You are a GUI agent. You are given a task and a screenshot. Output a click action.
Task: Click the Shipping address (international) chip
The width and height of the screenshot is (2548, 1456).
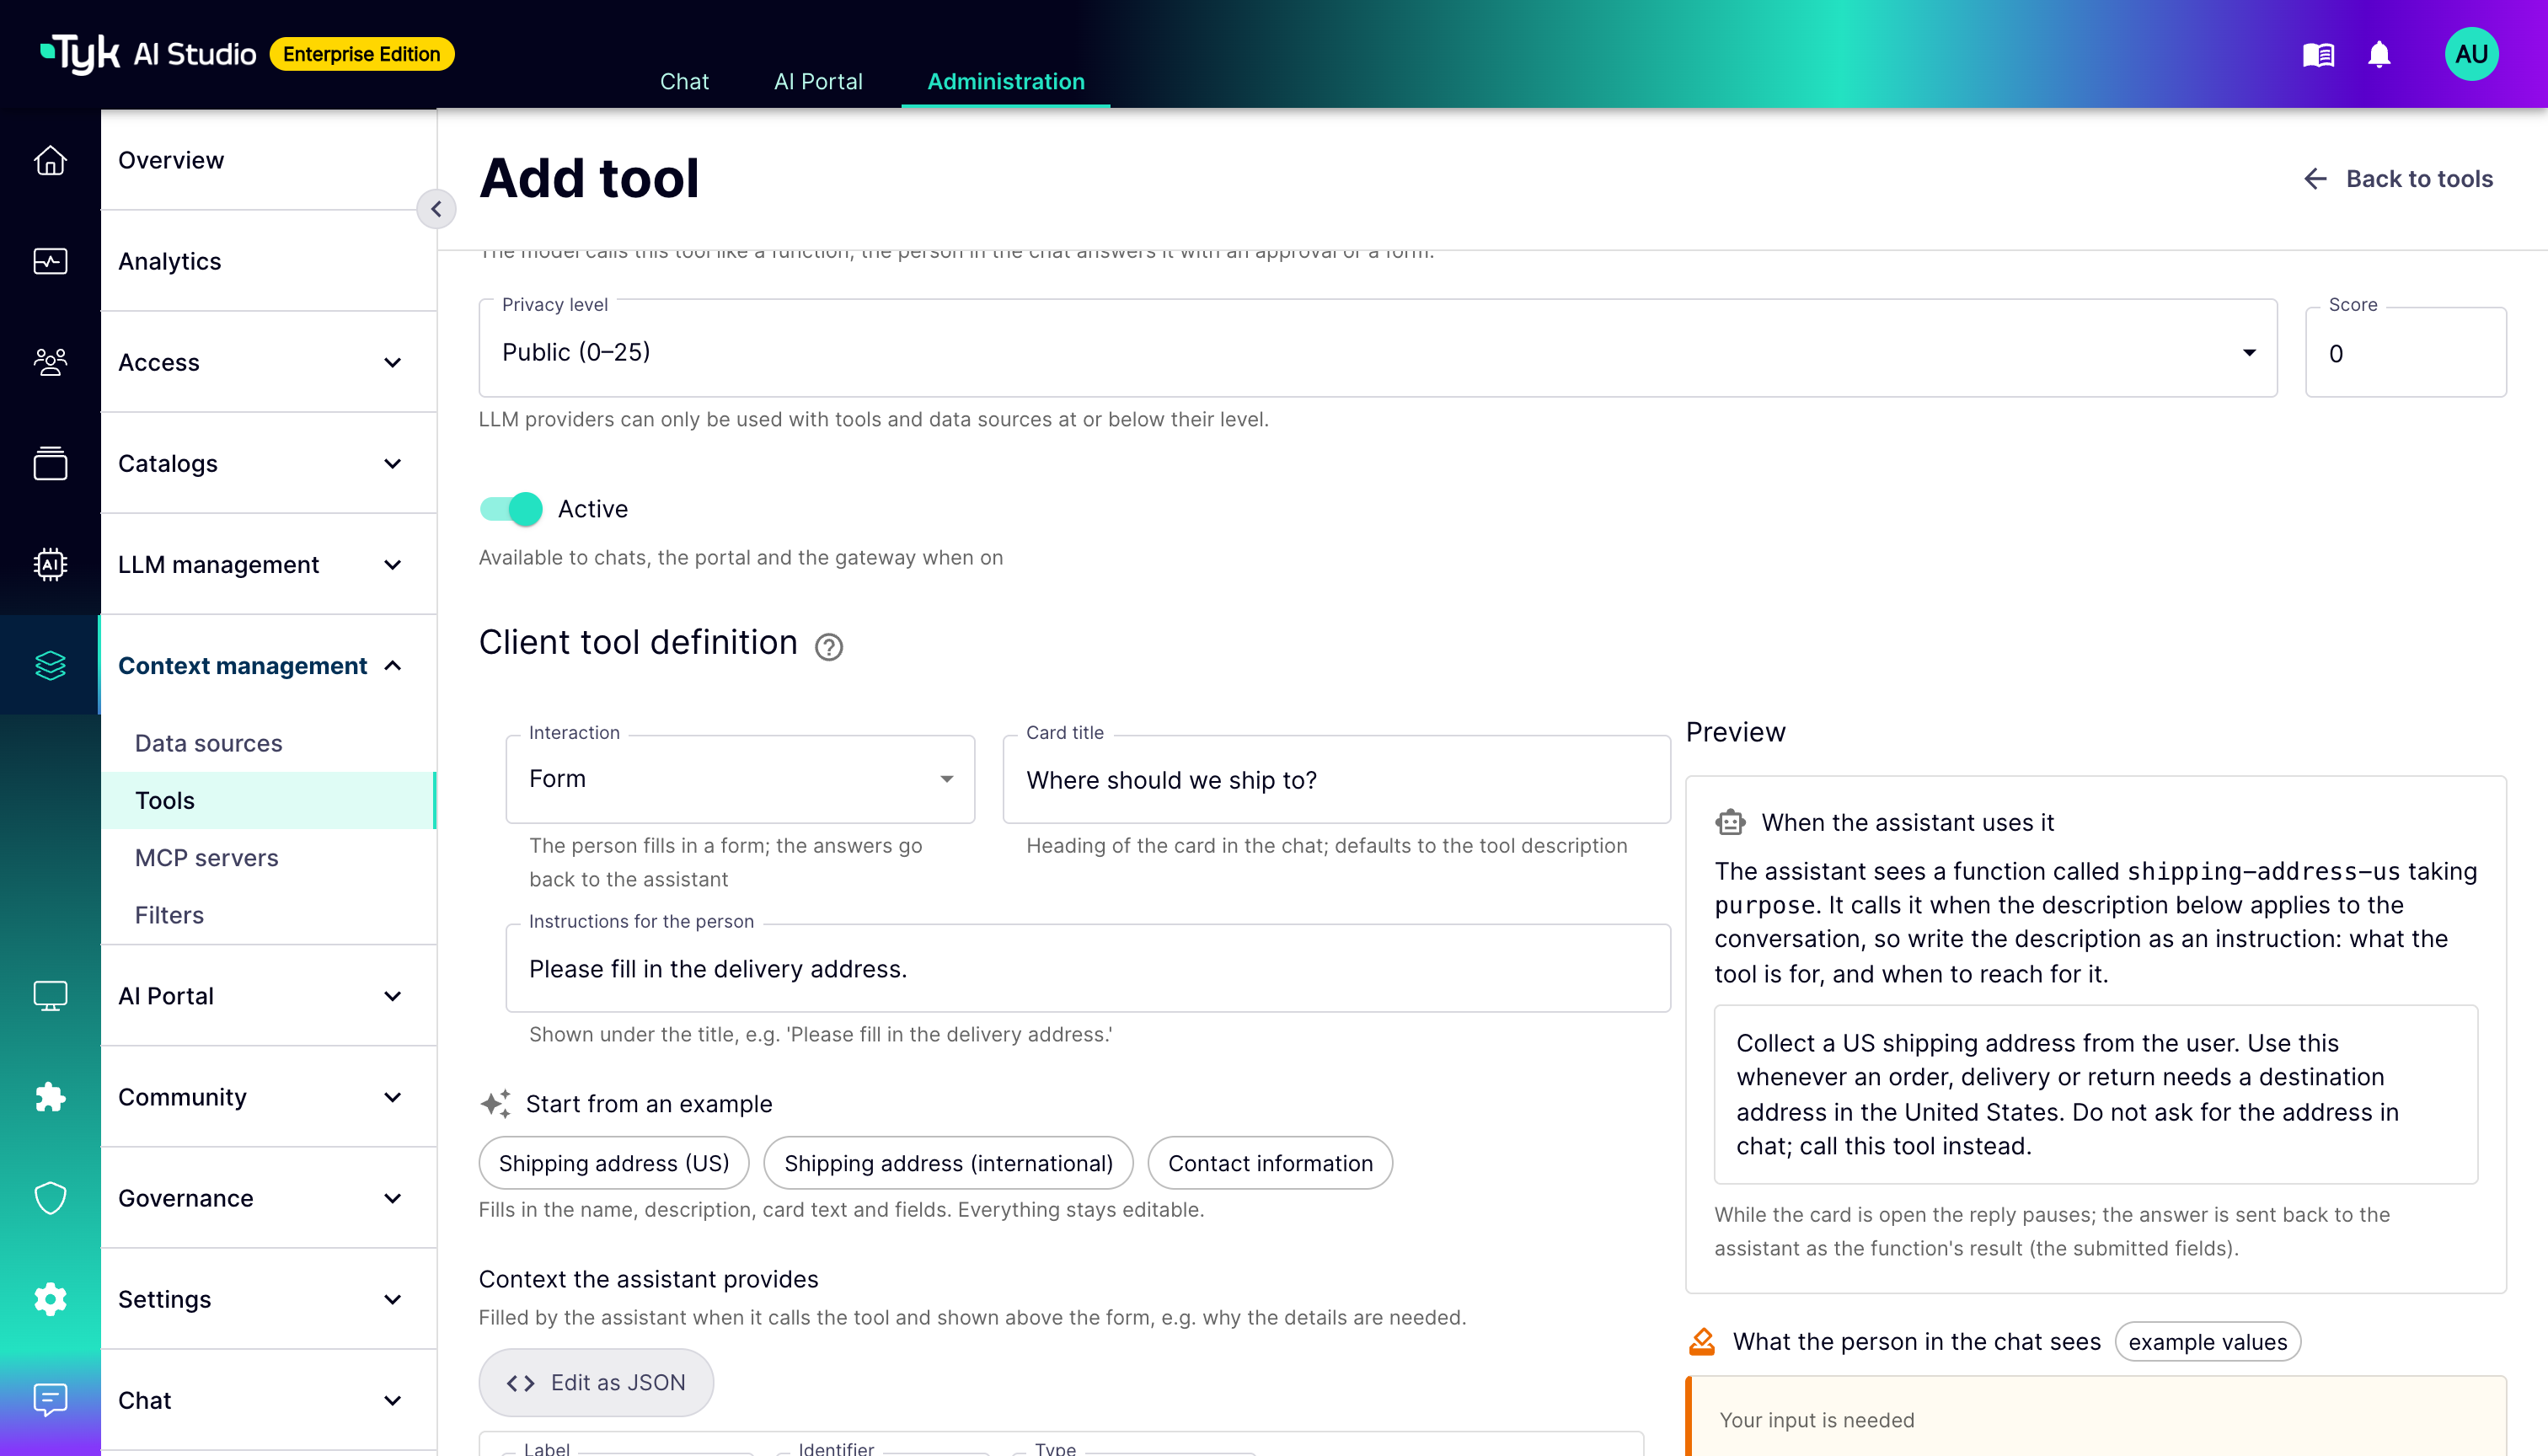point(948,1163)
